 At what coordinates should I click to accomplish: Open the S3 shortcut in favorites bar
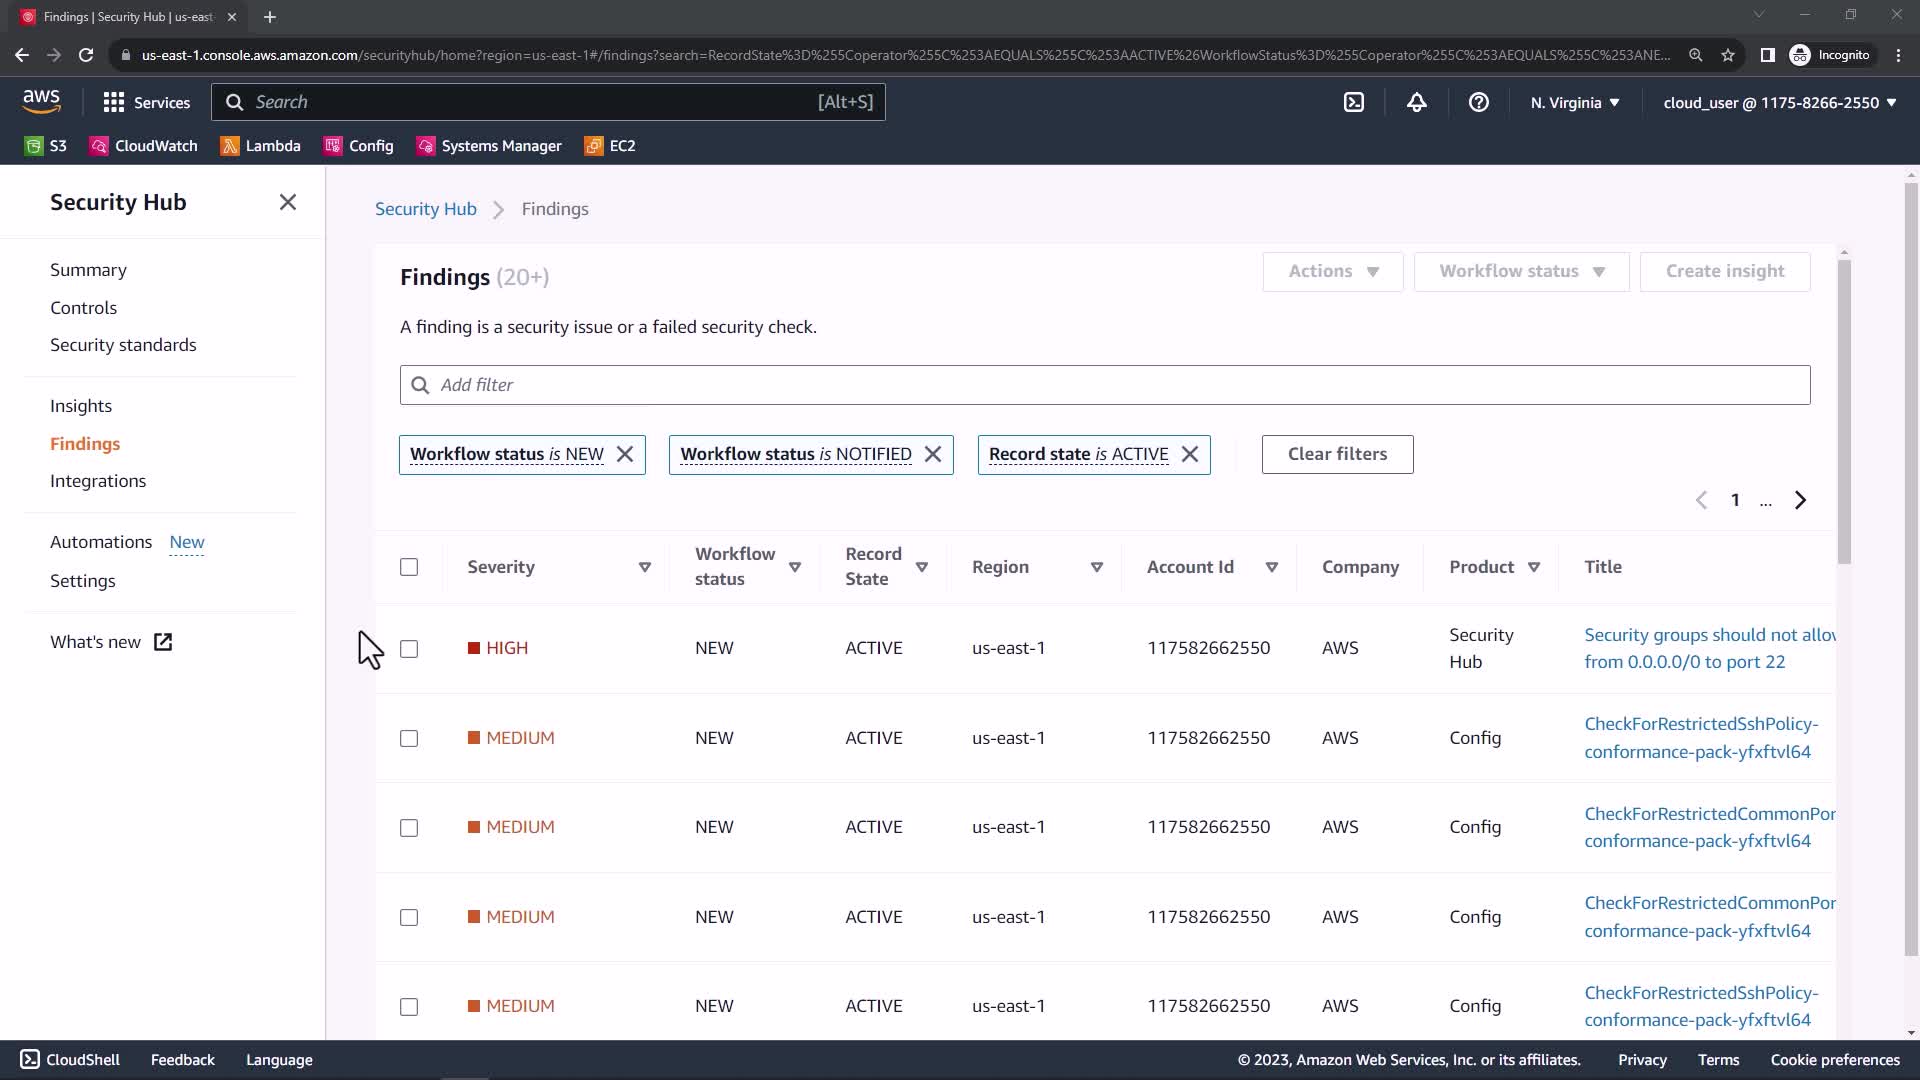[46, 146]
